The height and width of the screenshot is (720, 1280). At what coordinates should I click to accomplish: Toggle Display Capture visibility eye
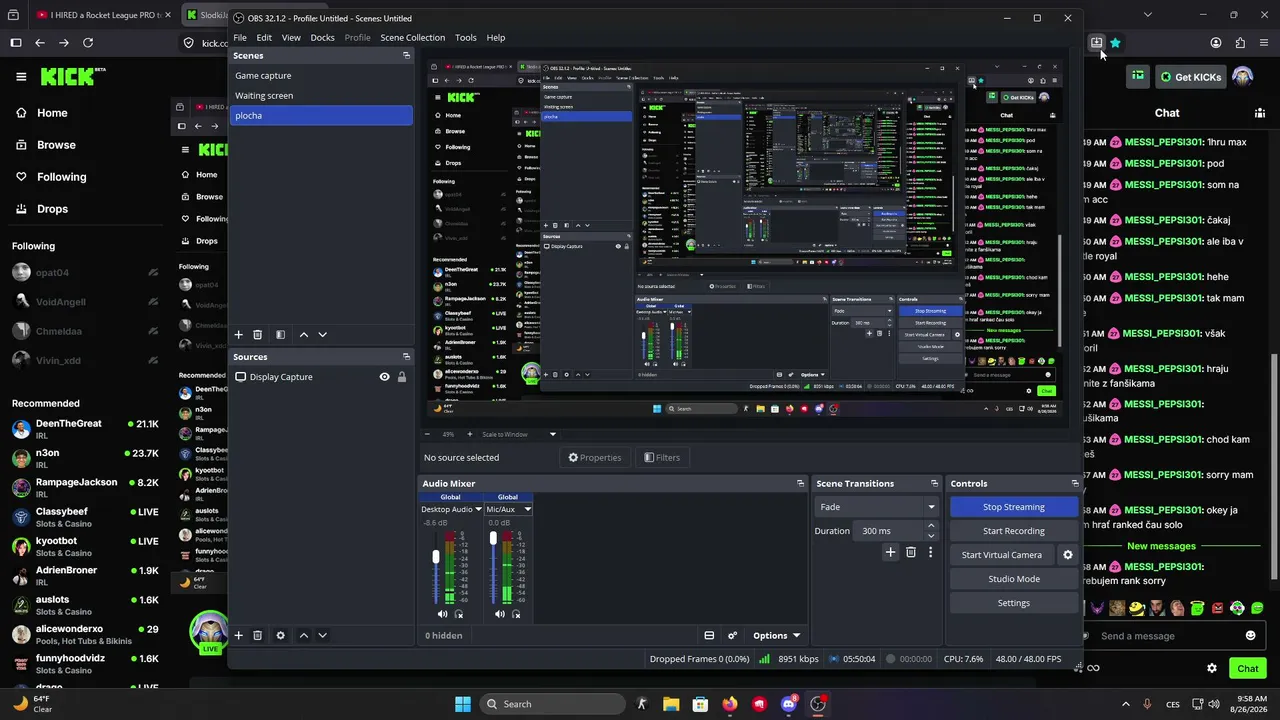click(384, 377)
